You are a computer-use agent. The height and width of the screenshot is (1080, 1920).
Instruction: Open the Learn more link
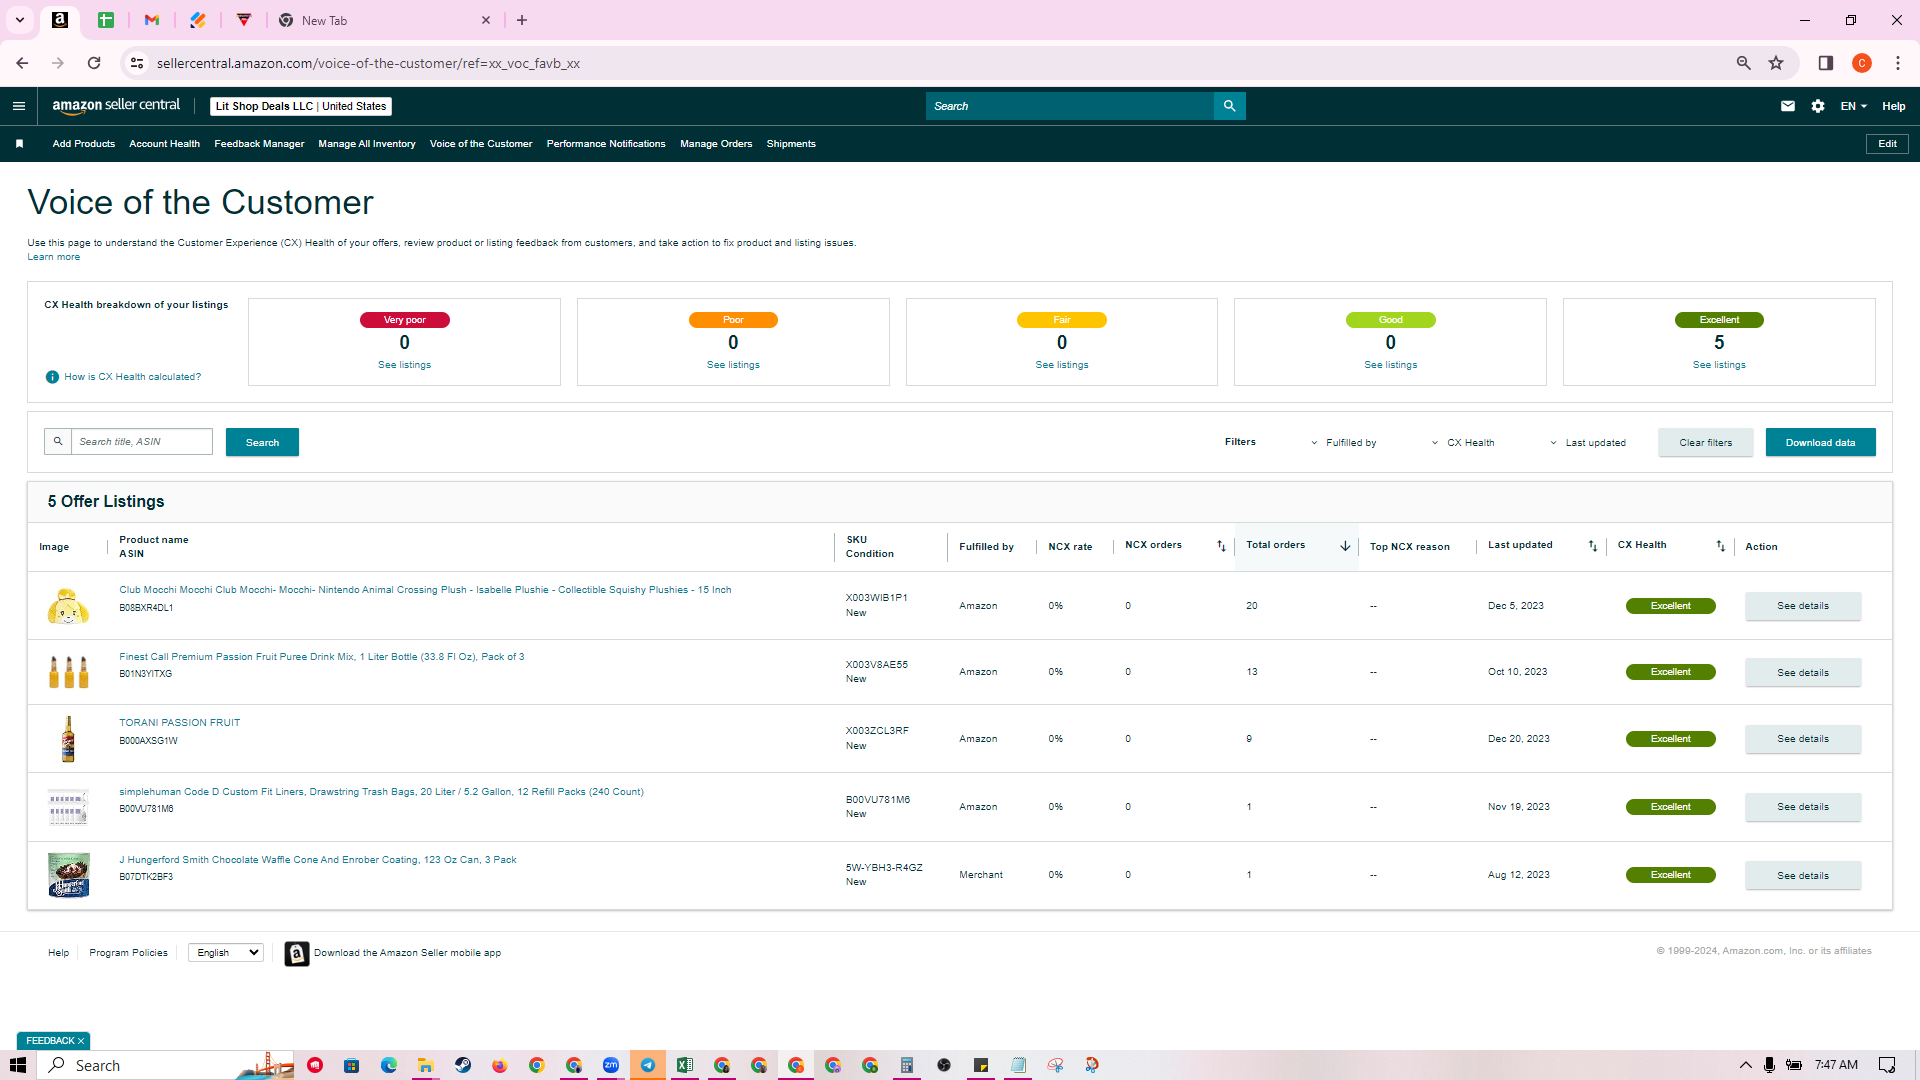coord(54,257)
